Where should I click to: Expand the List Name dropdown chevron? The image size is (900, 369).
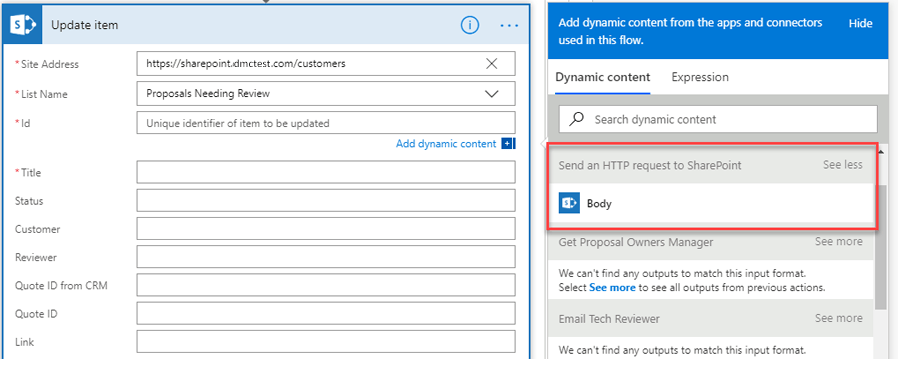pyautogui.click(x=492, y=94)
